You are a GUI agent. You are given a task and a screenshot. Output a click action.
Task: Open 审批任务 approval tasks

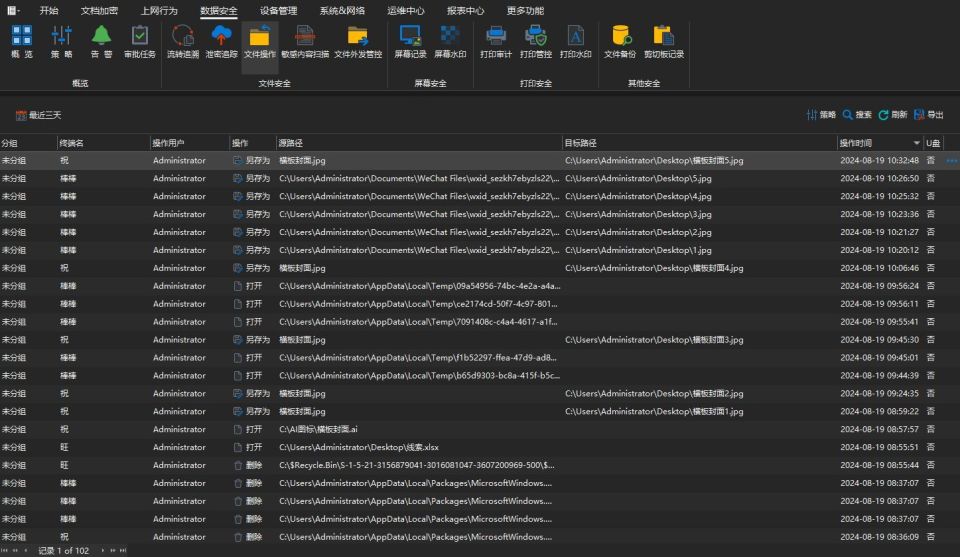[x=140, y=42]
